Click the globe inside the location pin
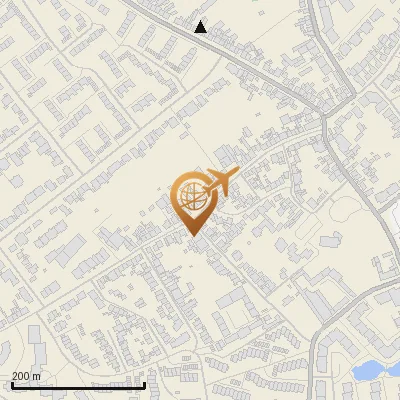Image resolution: width=400 pixels, height=400 pixels. [194, 195]
